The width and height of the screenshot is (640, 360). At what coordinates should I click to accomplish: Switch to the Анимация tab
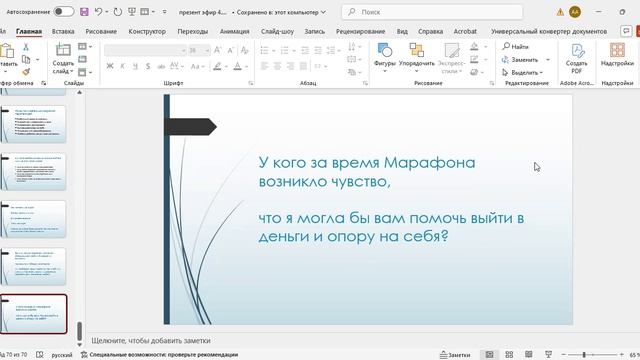(234, 31)
